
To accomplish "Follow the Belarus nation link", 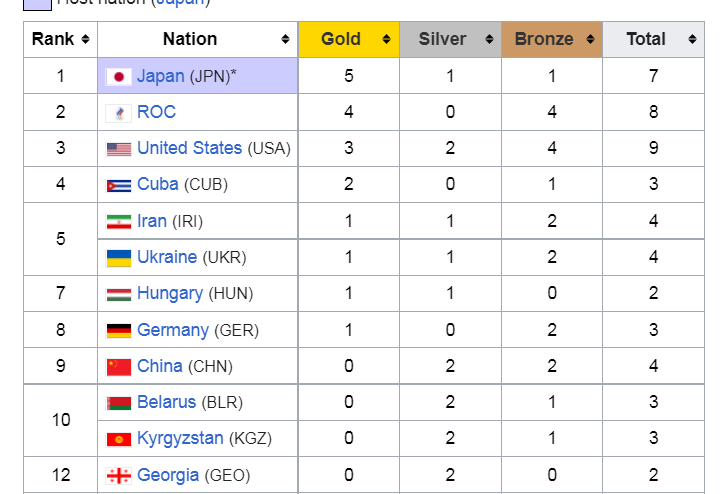I will pos(166,402).
